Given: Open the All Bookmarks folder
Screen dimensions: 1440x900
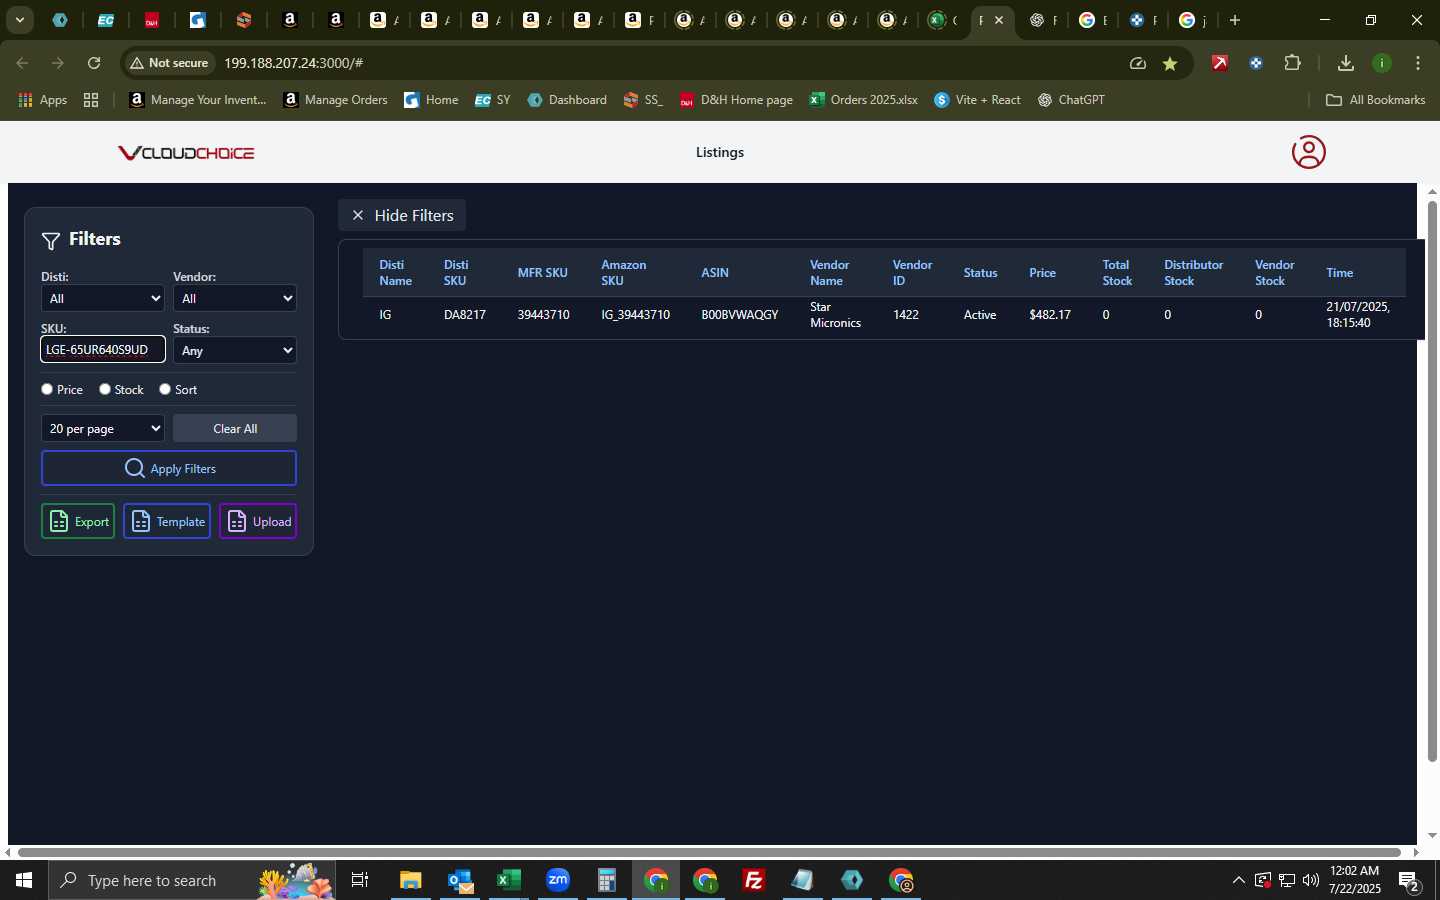Looking at the screenshot, I should tap(1375, 100).
